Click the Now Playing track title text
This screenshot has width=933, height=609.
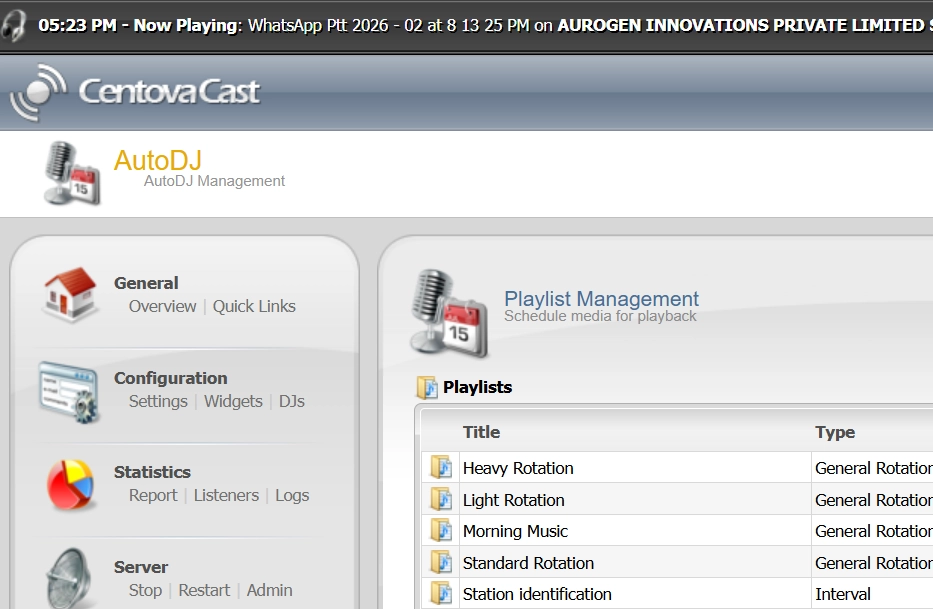pos(388,25)
